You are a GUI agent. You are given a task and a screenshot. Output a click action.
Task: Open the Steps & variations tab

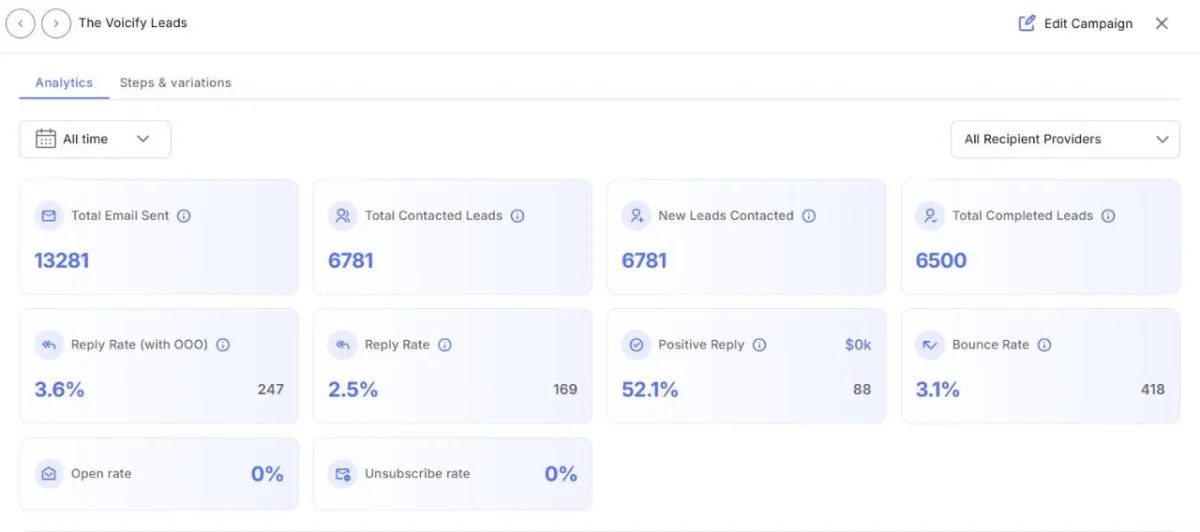pos(175,83)
